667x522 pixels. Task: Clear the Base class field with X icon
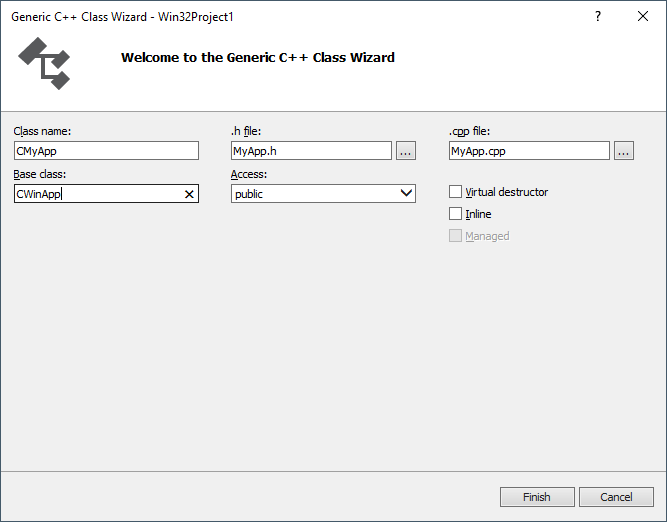(189, 194)
